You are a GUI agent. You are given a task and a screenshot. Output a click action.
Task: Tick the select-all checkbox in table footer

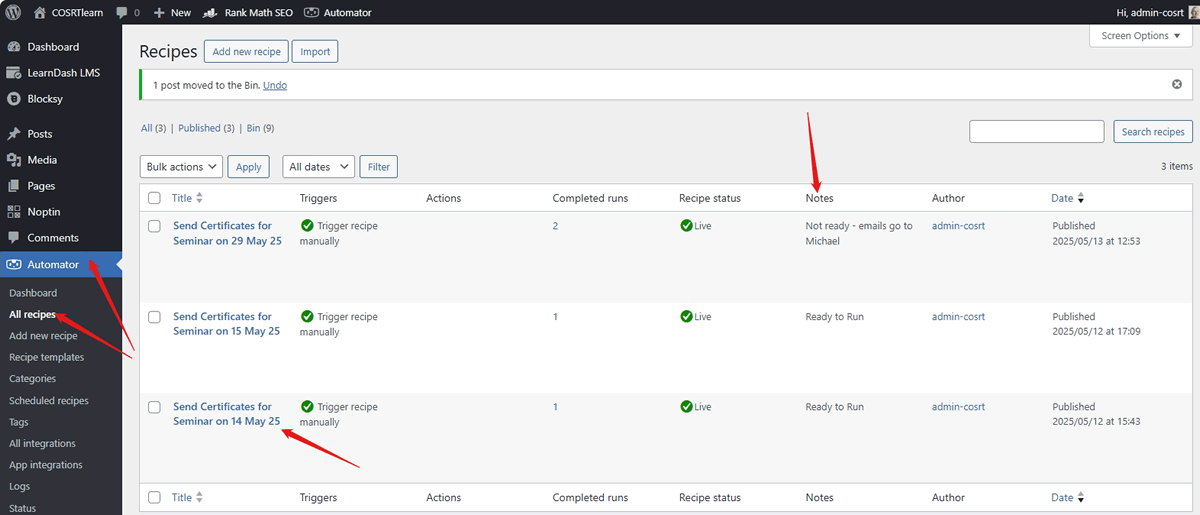coord(154,497)
